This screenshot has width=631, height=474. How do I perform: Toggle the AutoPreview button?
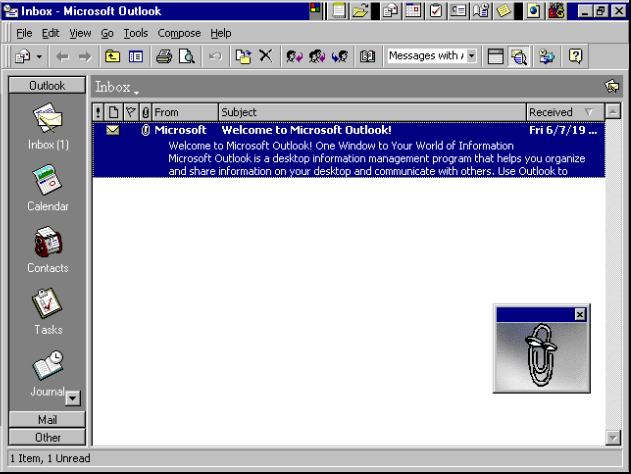(x=519, y=56)
